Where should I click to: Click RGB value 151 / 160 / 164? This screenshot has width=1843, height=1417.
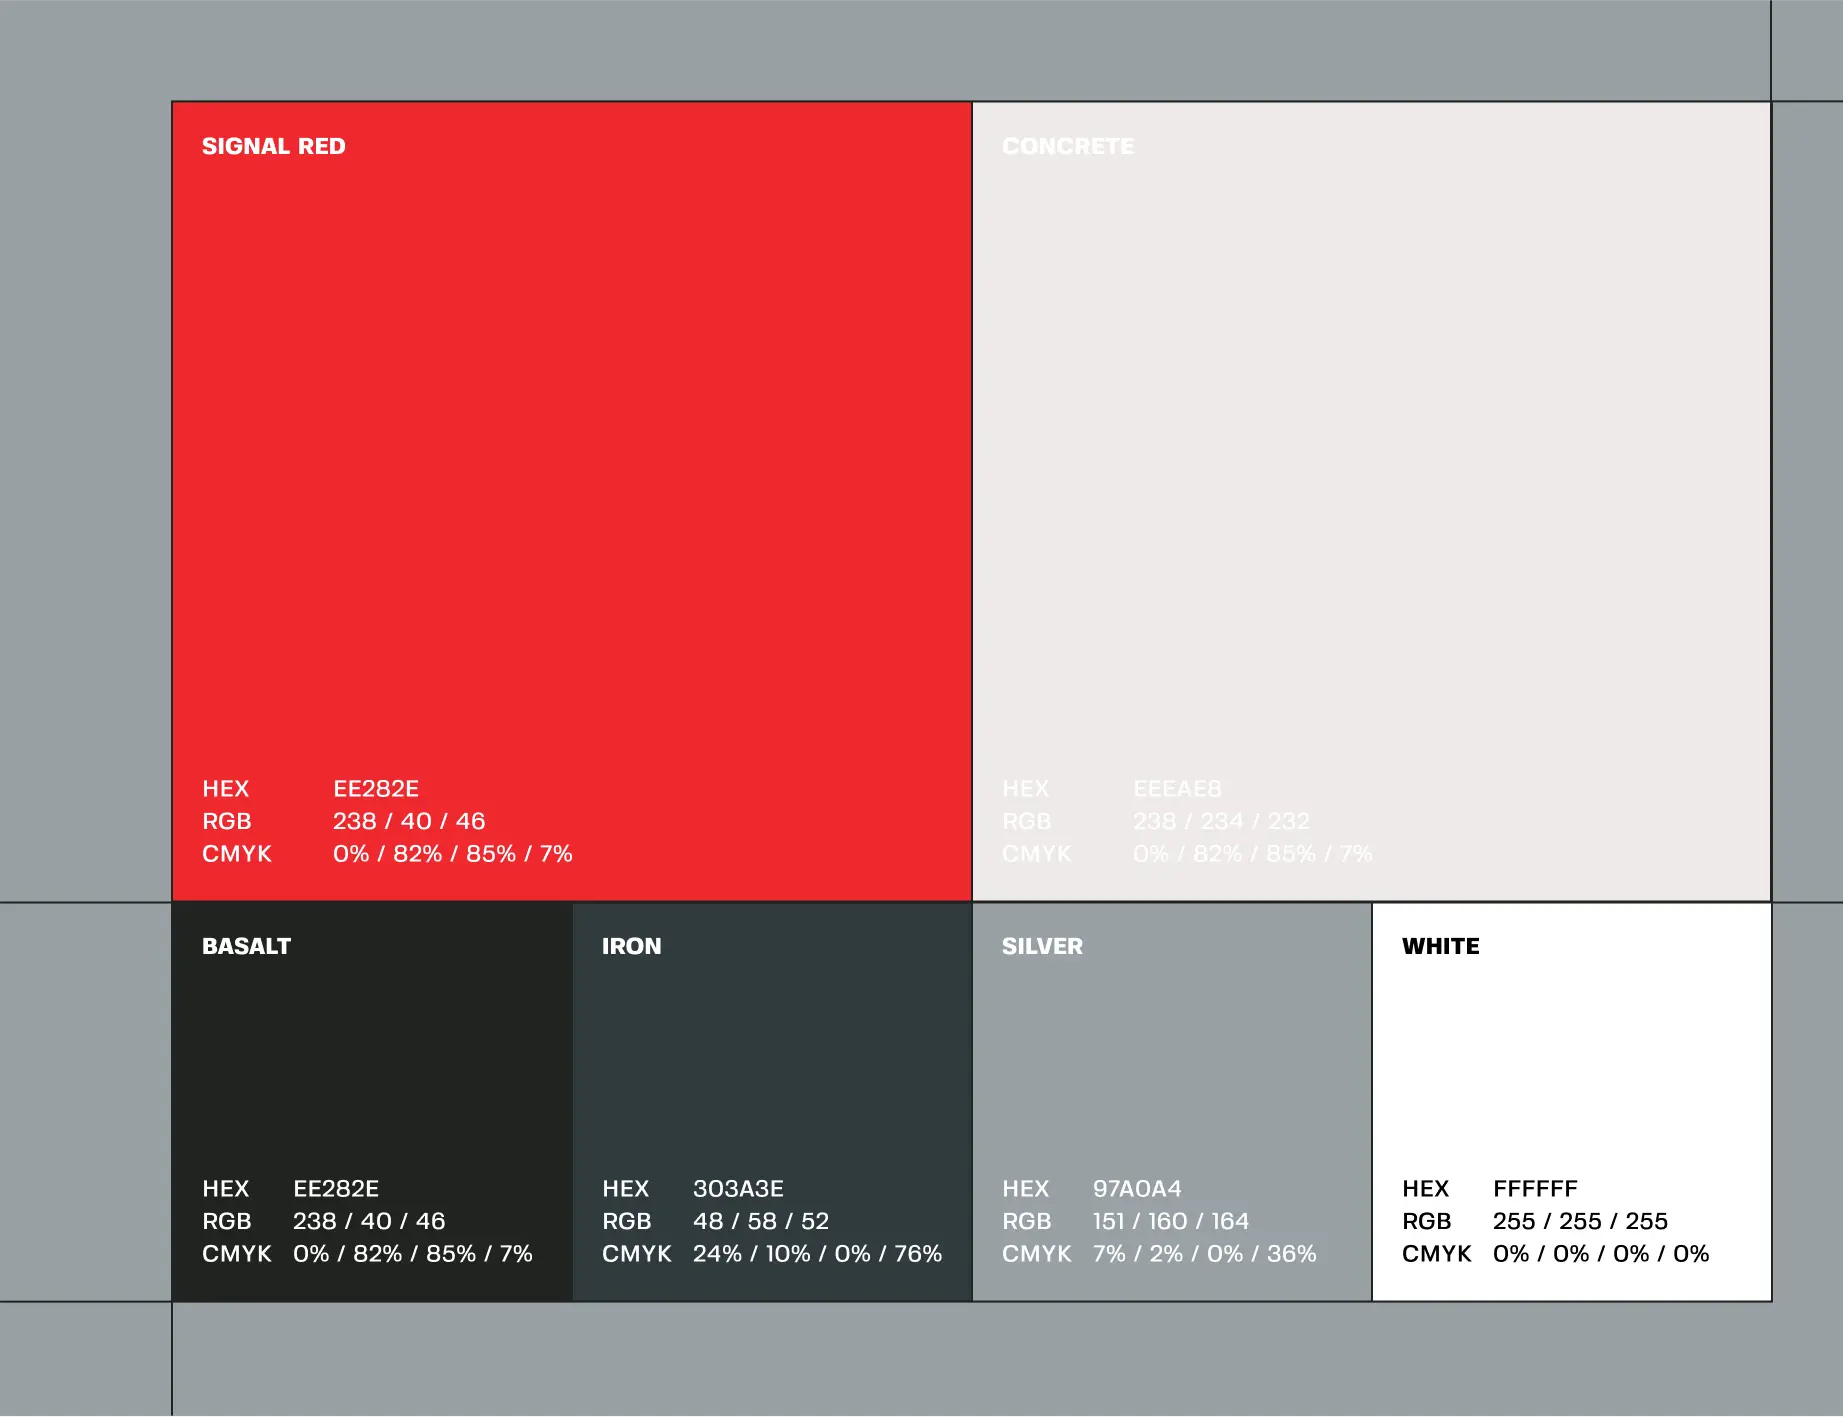click(1171, 1221)
